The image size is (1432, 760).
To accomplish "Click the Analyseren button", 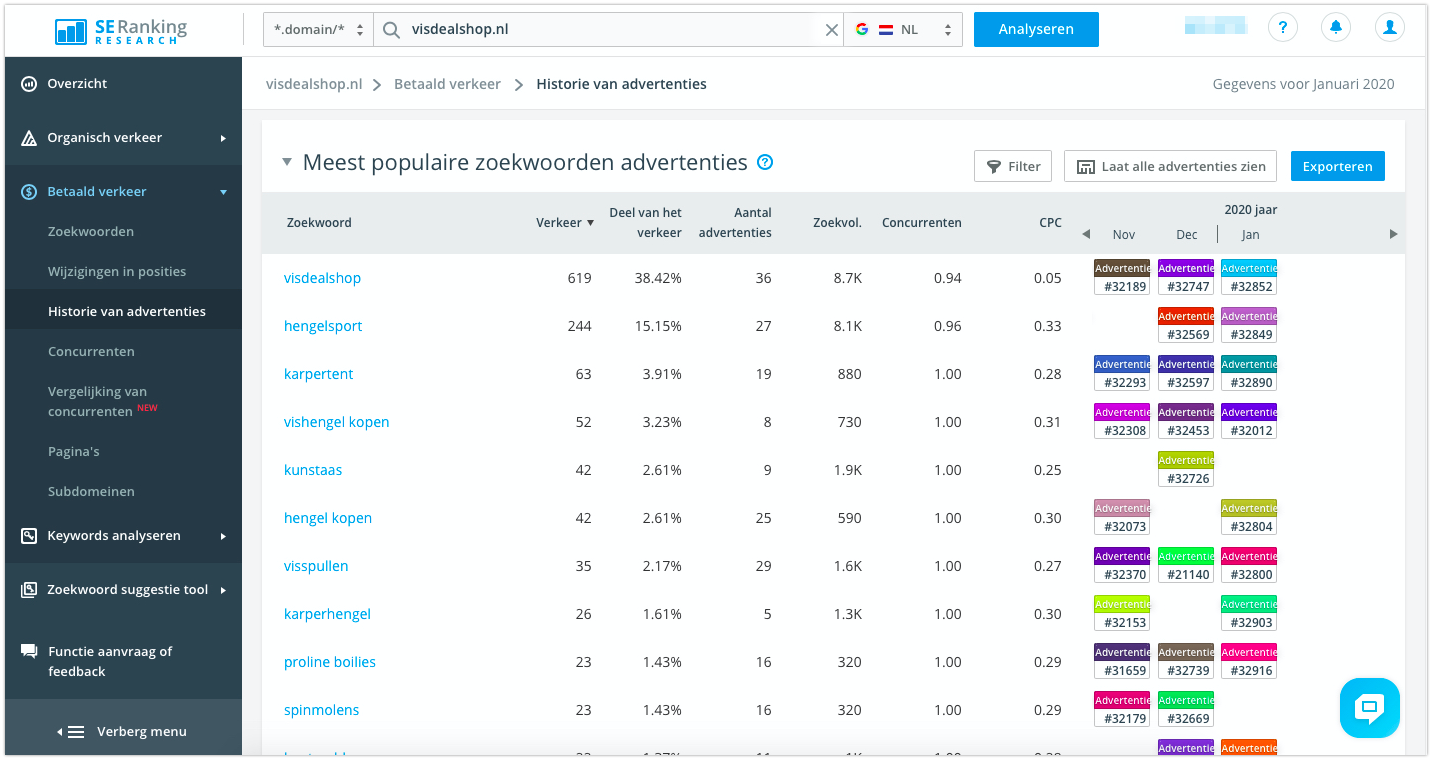I will (1035, 30).
